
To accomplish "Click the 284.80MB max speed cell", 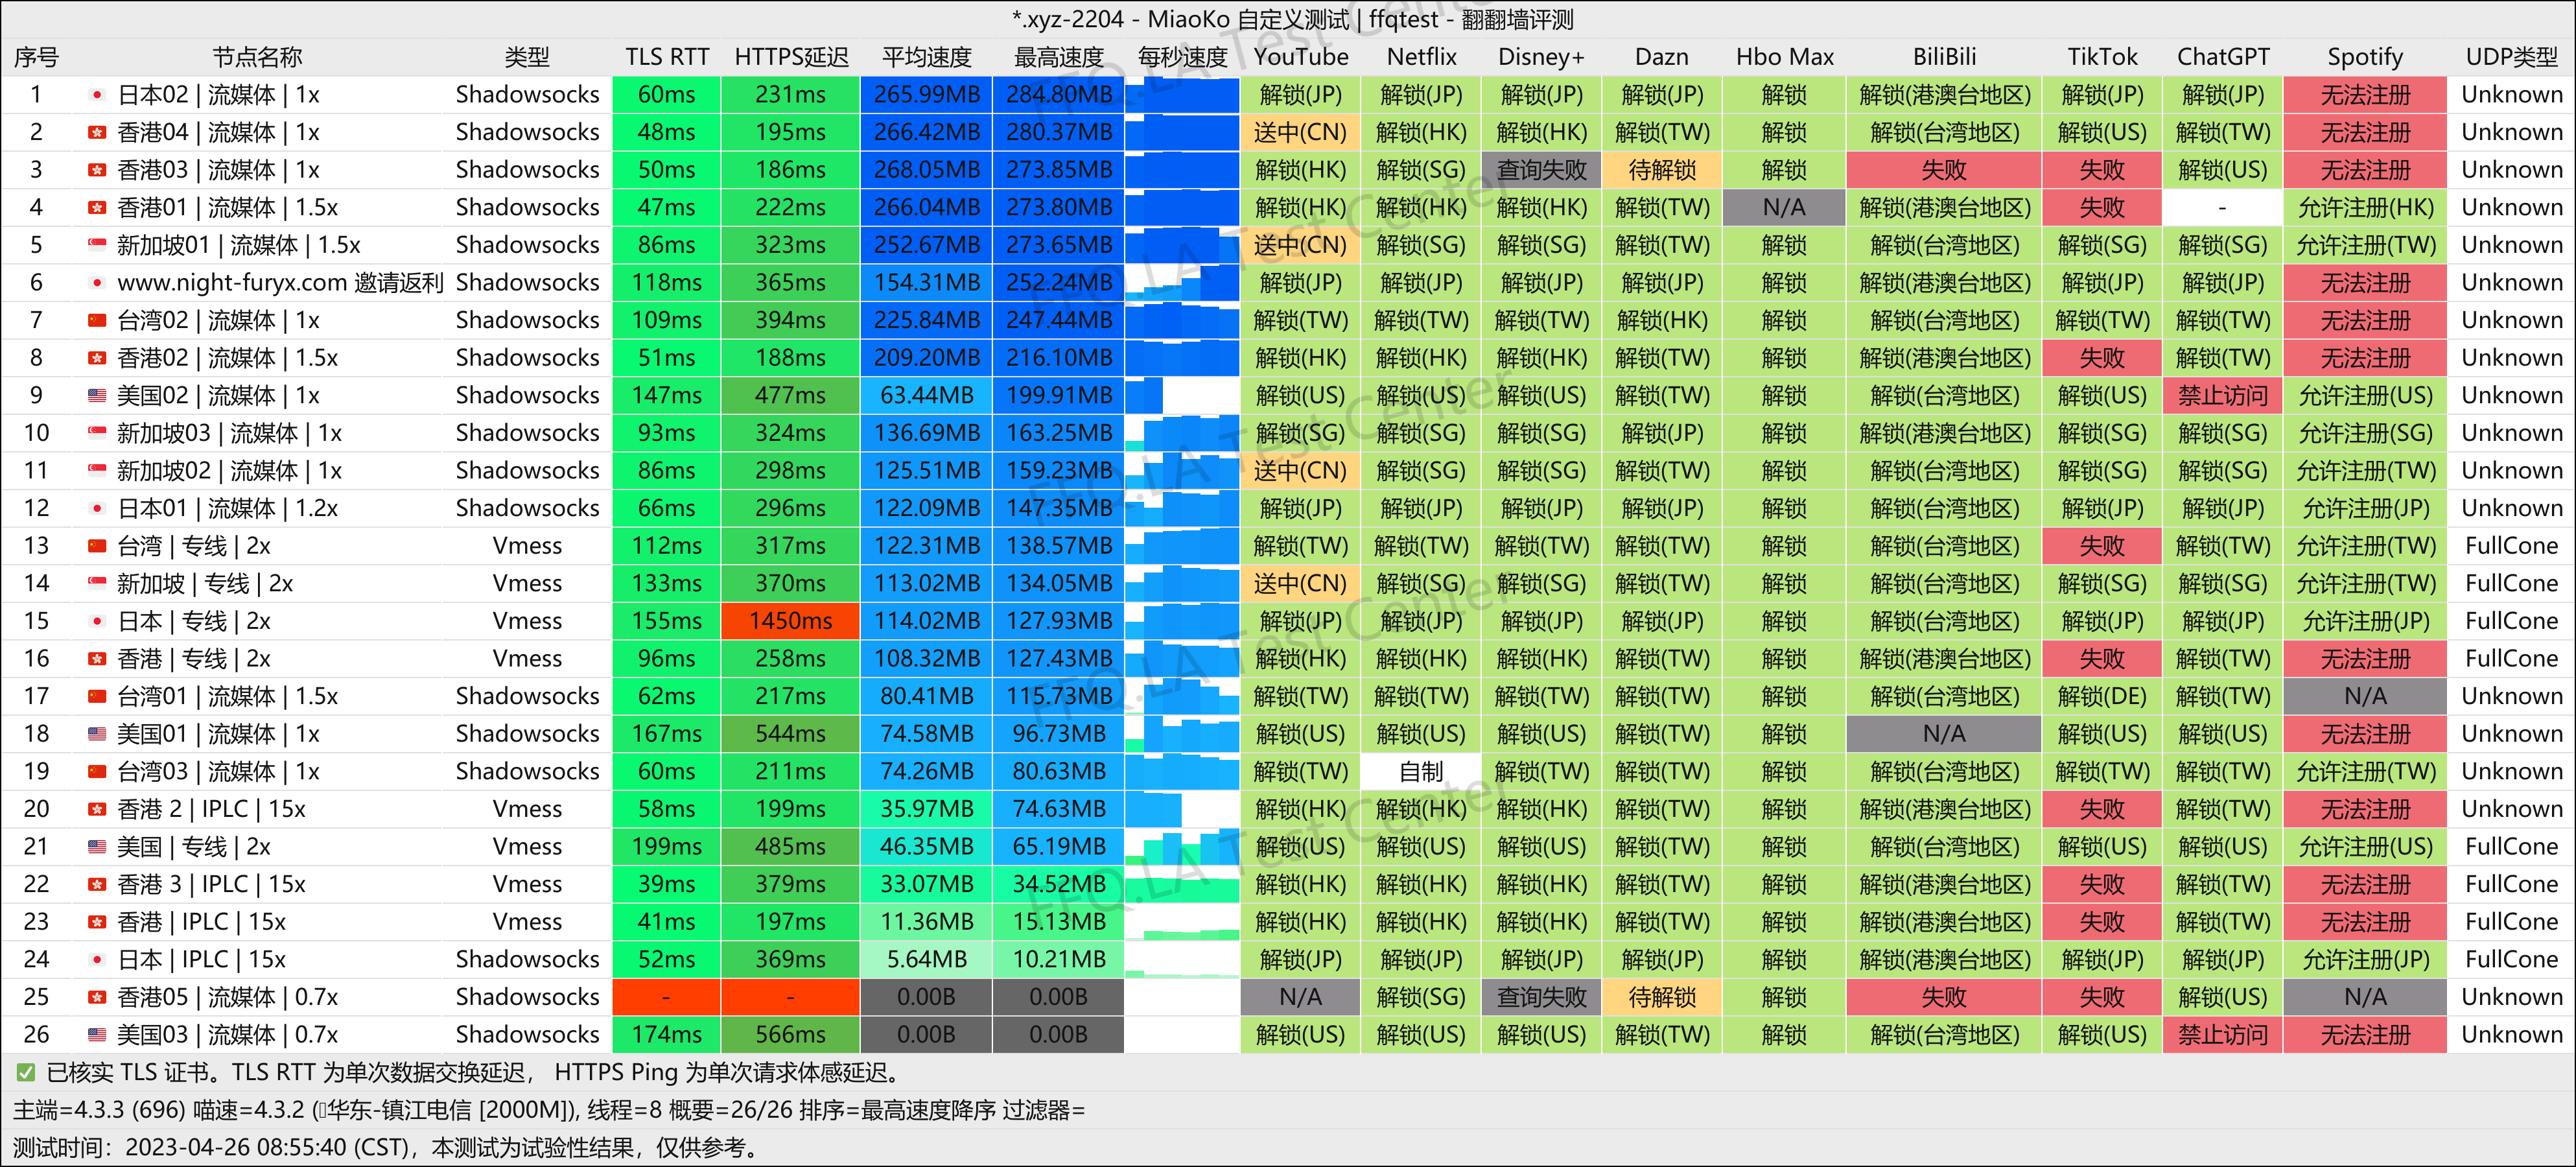I will click(x=1058, y=95).
